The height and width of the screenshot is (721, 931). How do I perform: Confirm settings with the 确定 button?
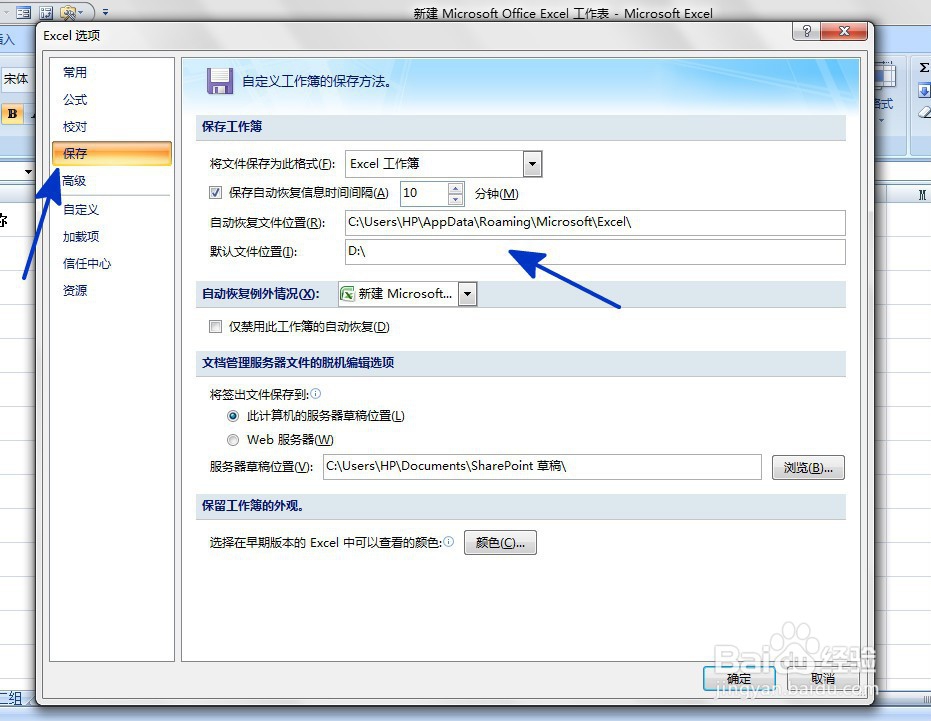click(x=739, y=678)
